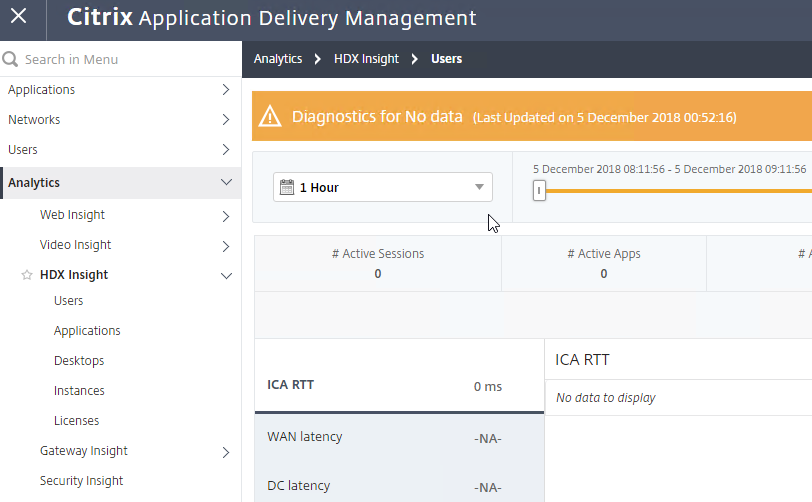Click the HDX Insight breadcrumb link

pyautogui.click(x=367, y=59)
